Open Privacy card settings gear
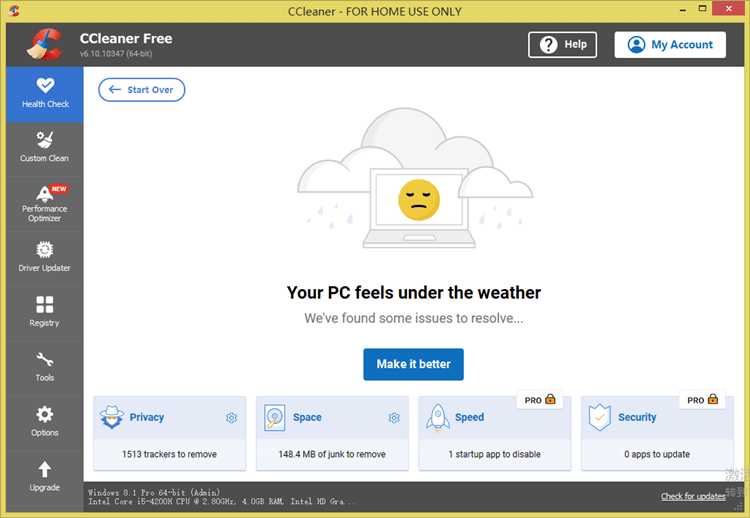 pyautogui.click(x=232, y=418)
